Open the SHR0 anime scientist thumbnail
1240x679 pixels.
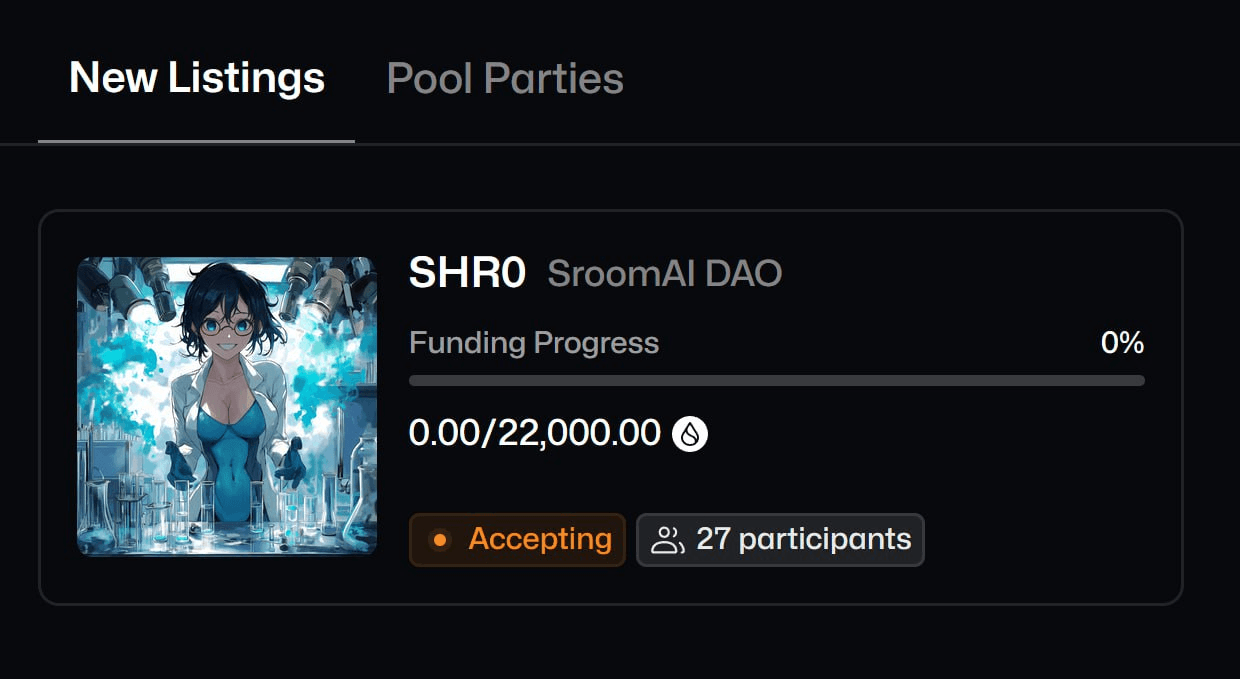pyautogui.click(x=227, y=406)
